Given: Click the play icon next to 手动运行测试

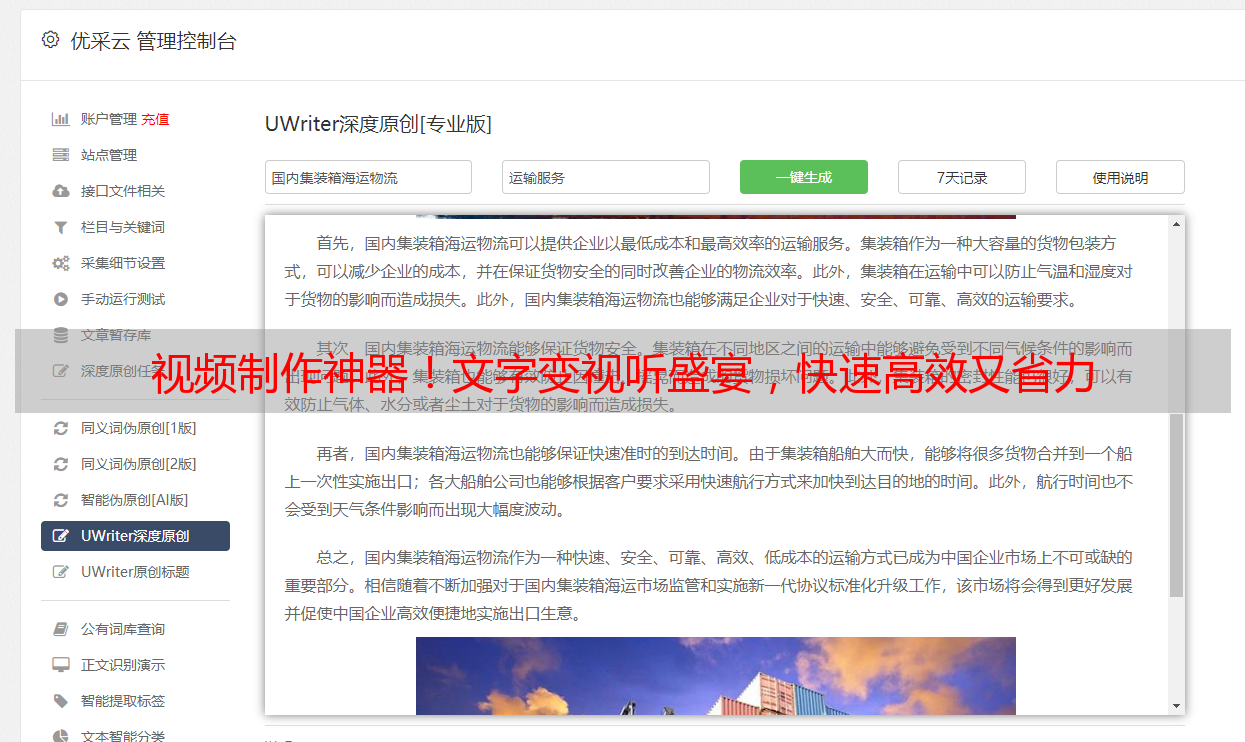Looking at the screenshot, I should [61, 299].
